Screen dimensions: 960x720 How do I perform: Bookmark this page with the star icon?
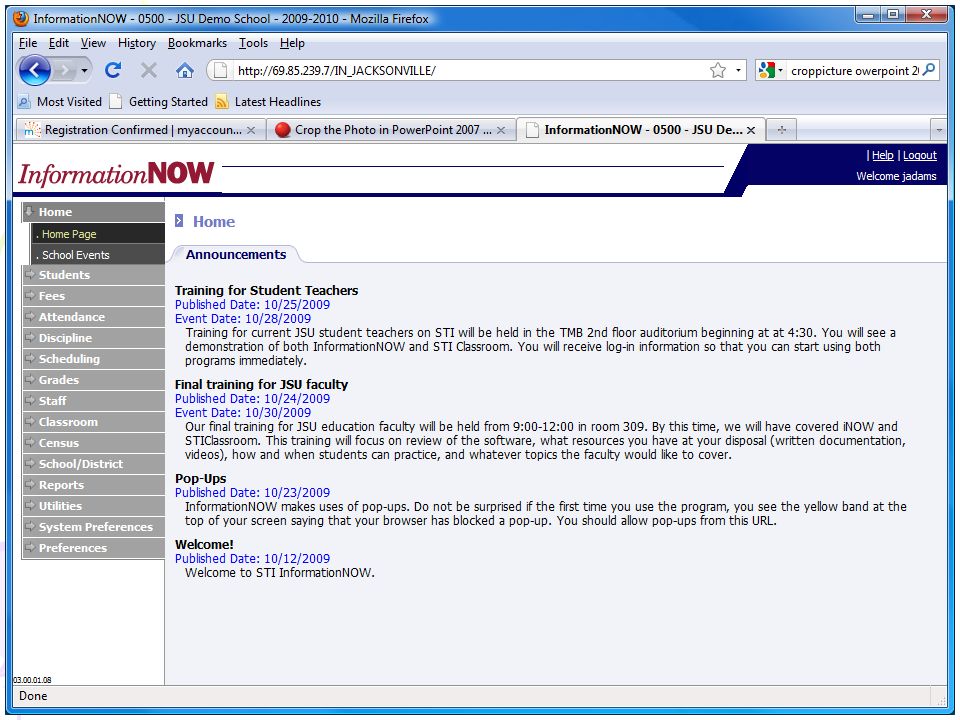click(x=718, y=70)
